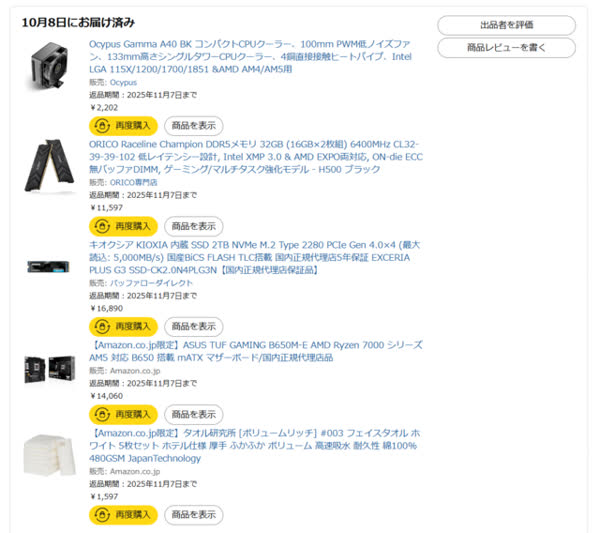The width and height of the screenshot is (600, 533).
Task: Click buy-again for ASUS TUF B650M-E motherboard
Action: (x=123, y=414)
